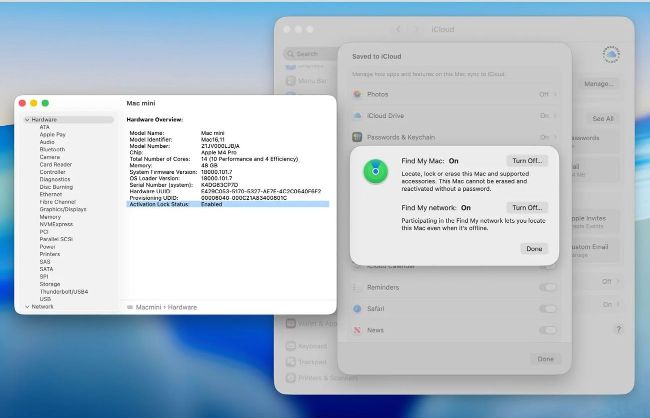Click the help question mark button
Screen dimensions: 650x418
pos(618,329)
